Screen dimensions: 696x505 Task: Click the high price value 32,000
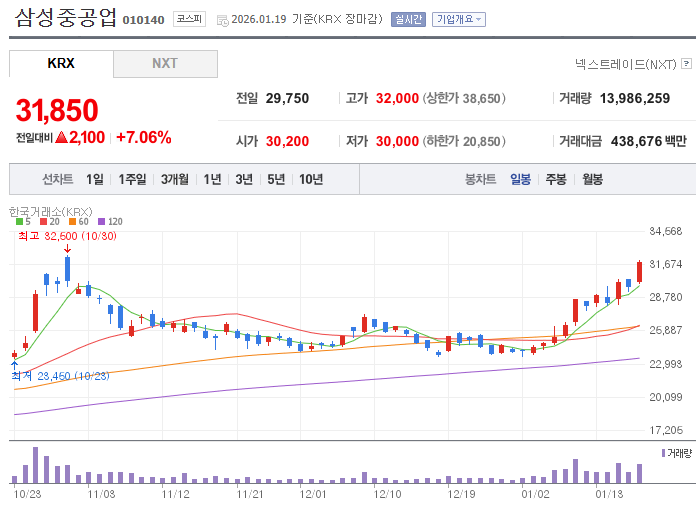coord(397,98)
